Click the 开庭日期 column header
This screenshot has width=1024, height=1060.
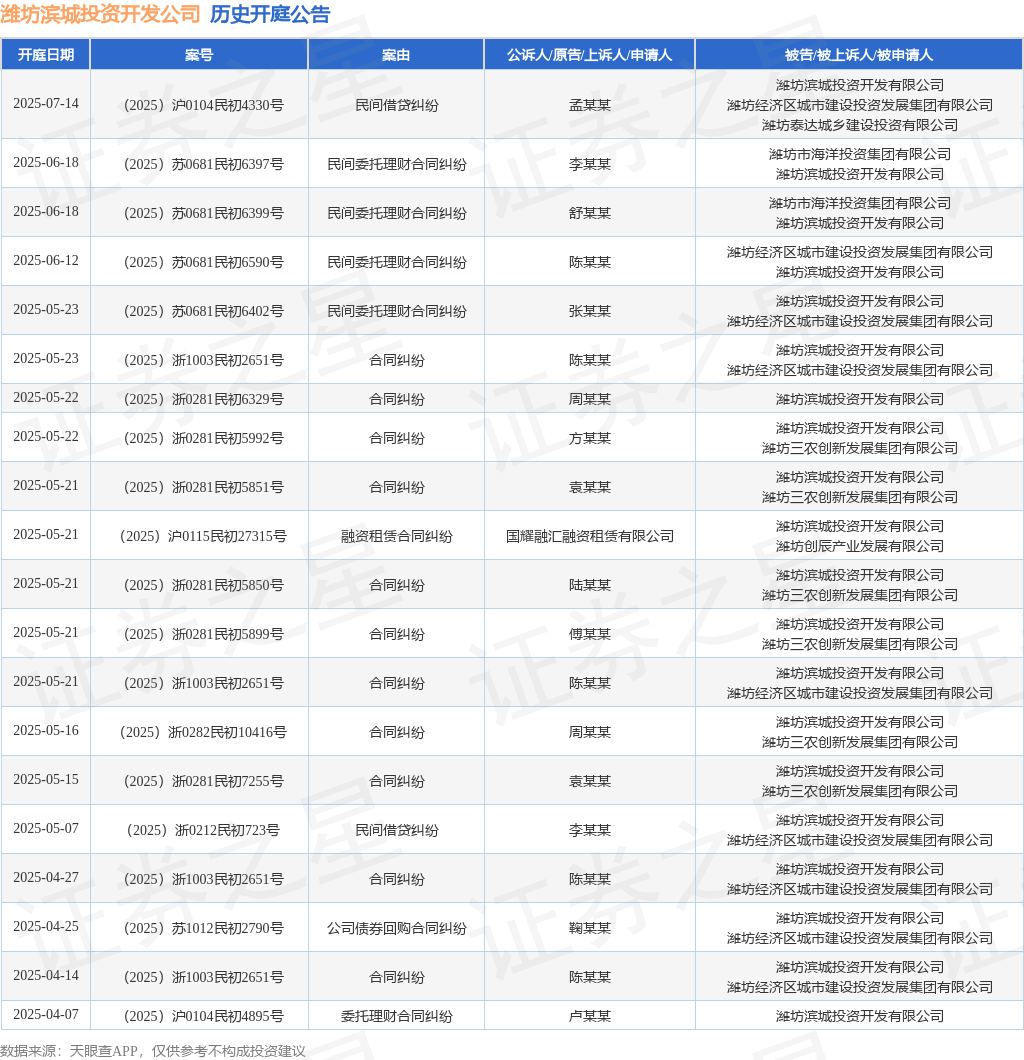click(x=46, y=55)
